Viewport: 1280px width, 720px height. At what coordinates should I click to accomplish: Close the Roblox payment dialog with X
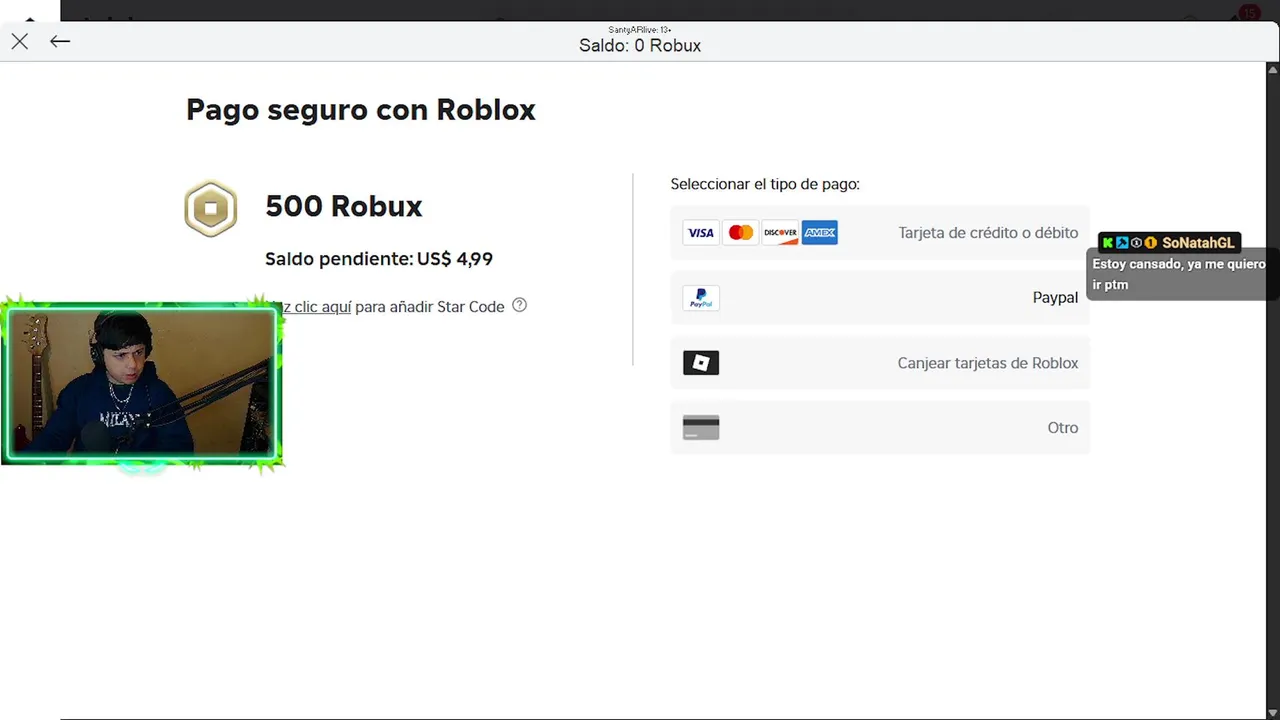point(19,41)
